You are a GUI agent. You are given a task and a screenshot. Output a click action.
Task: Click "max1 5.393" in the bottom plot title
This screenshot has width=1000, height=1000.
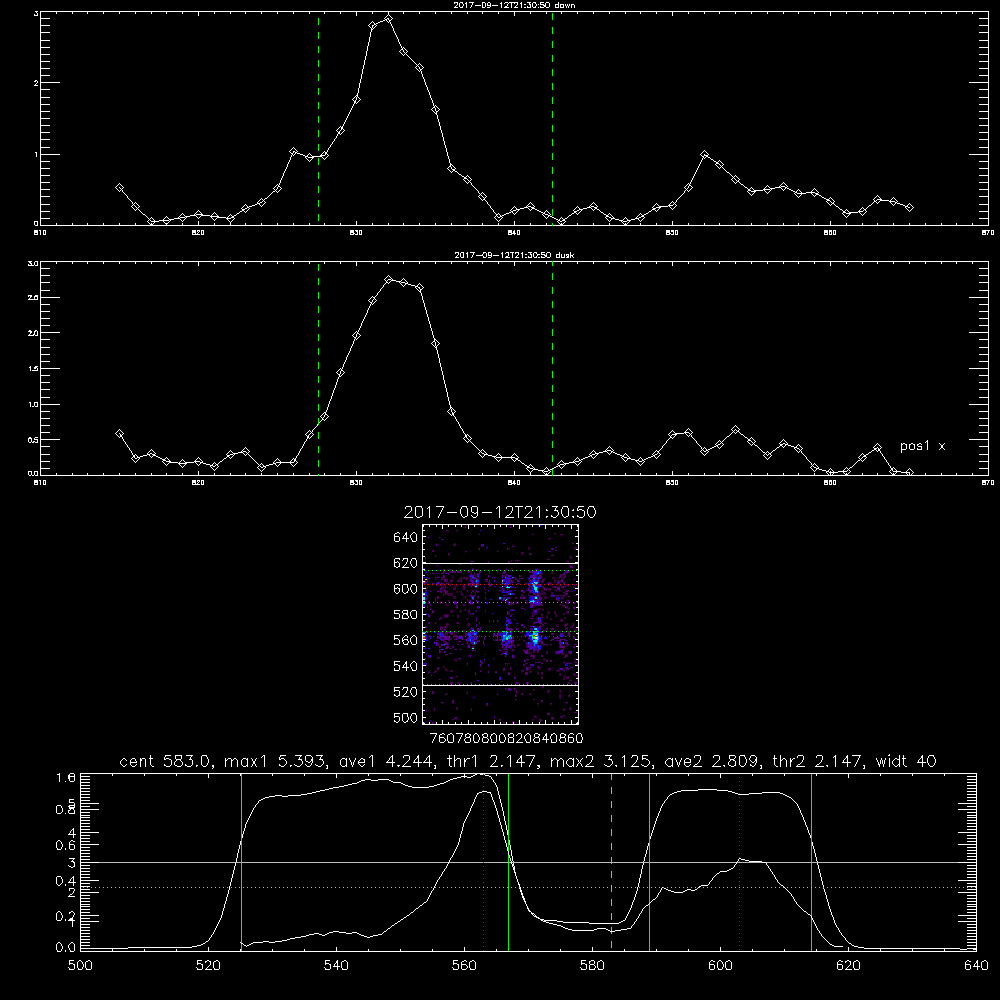[277, 761]
